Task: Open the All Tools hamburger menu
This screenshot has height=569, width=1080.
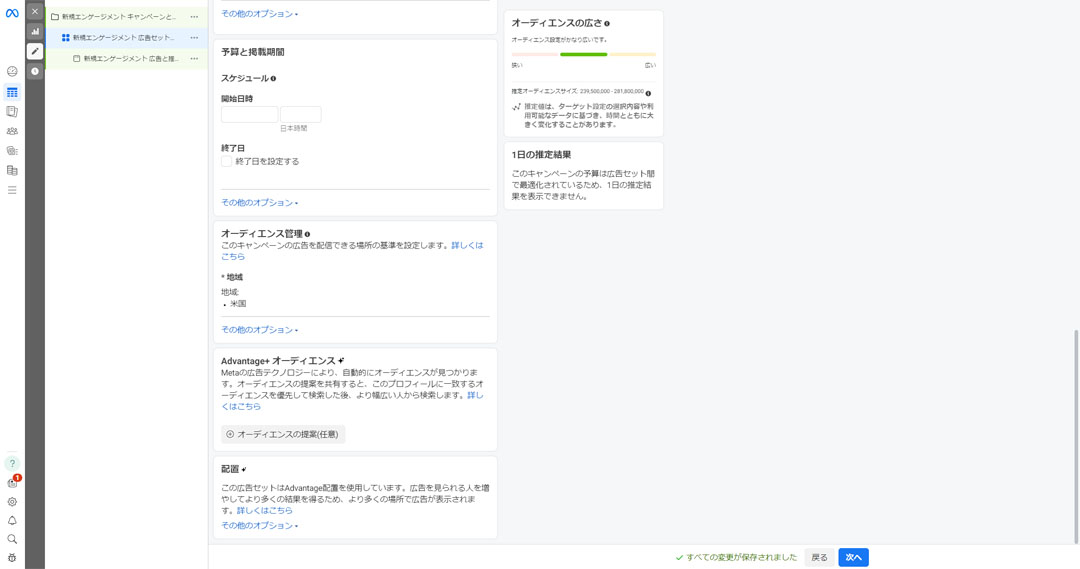Action: coord(12,190)
